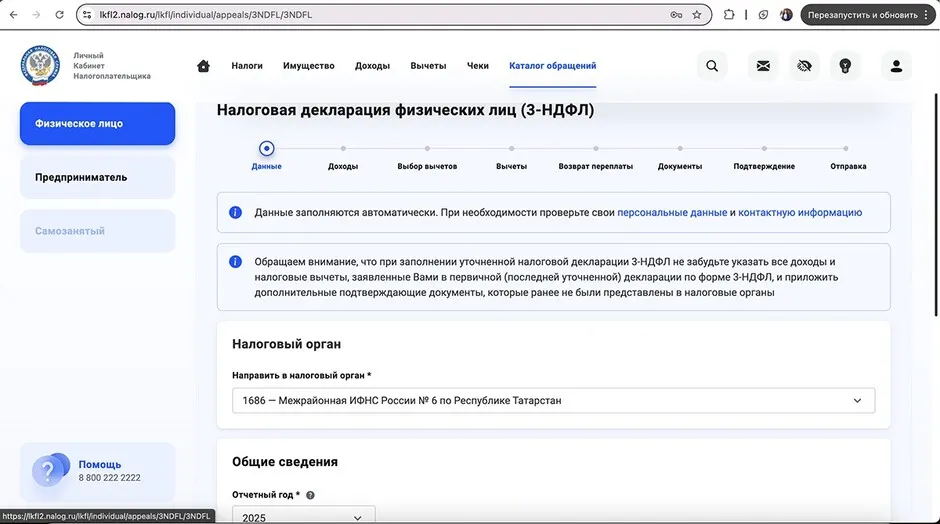Viewport: 940px width, 524px height.
Task: Click info icon in automatic data notice
Action: (x=236, y=212)
